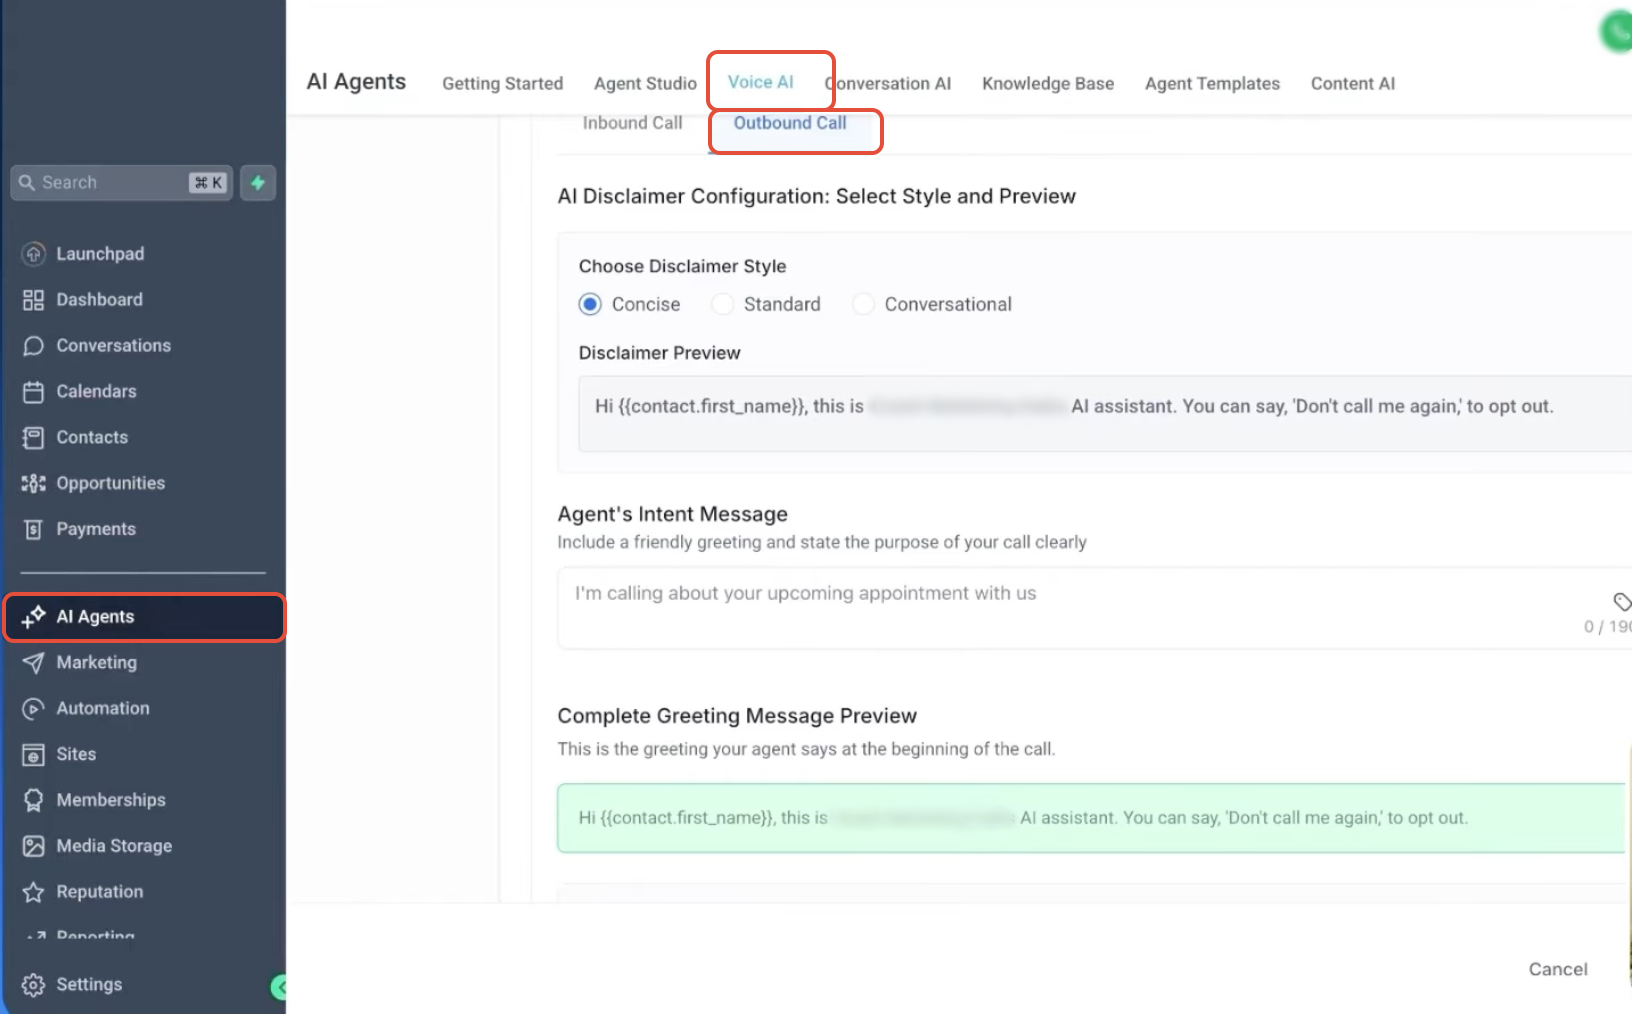Click the Settings gear icon

tap(34, 985)
